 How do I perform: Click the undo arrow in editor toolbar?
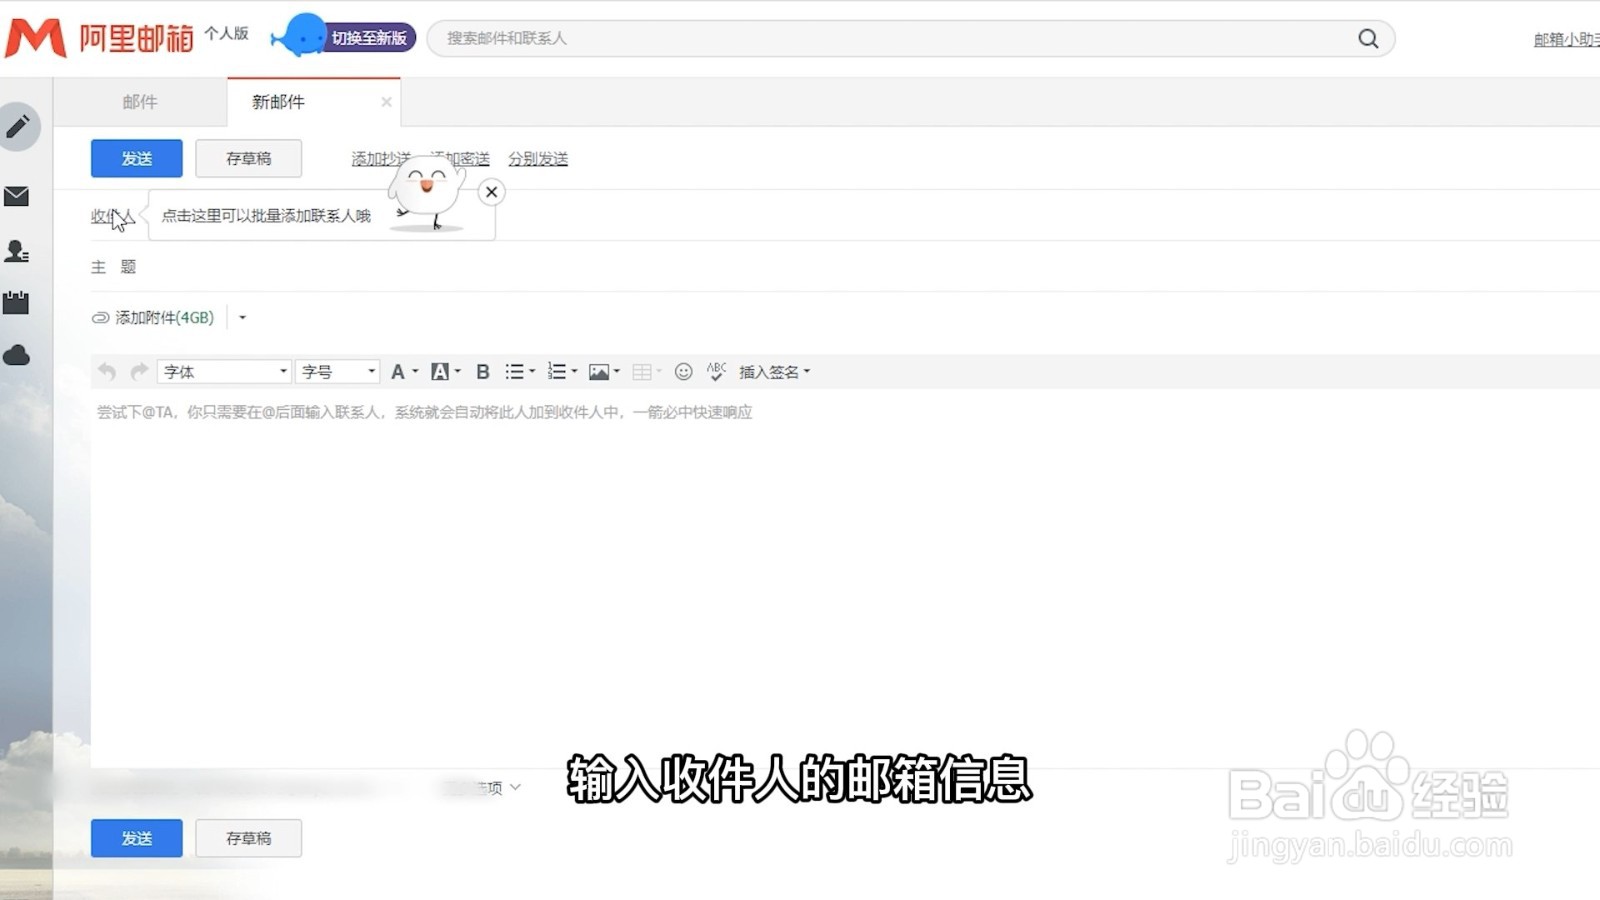106,371
